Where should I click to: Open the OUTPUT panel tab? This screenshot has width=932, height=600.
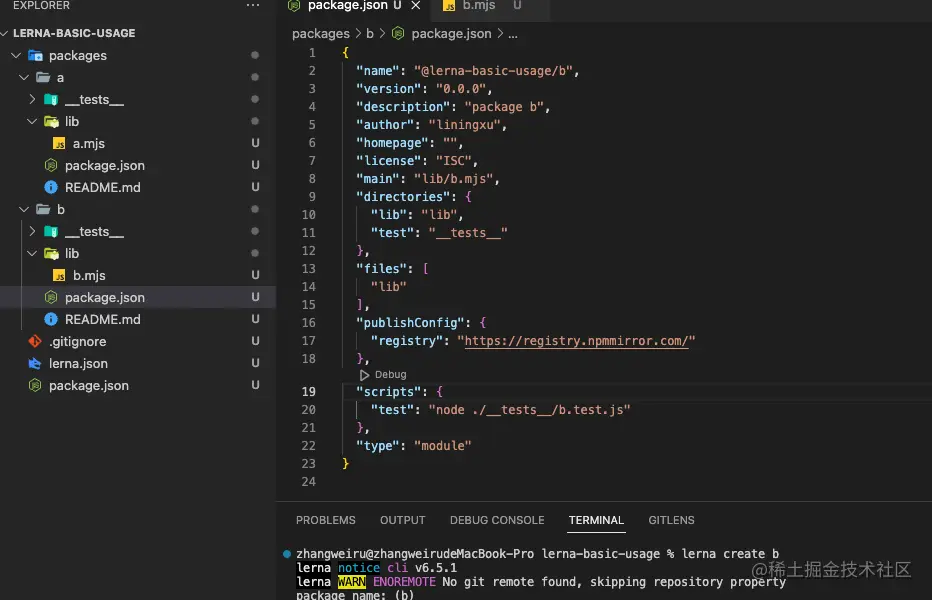(402, 520)
